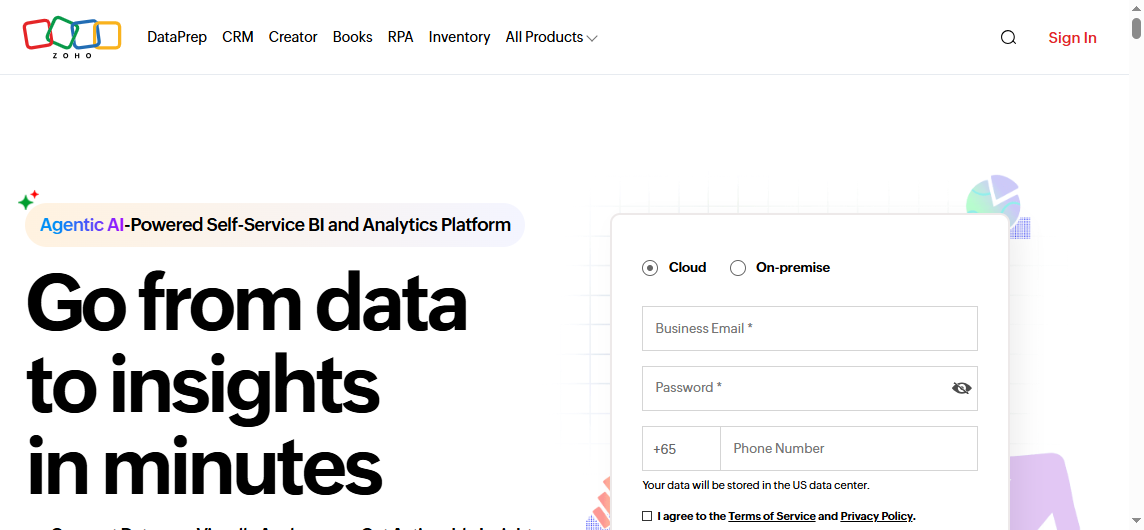Click the Inventory navigation link
Screen dimensions: 1144x530
click(x=459, y=37)
